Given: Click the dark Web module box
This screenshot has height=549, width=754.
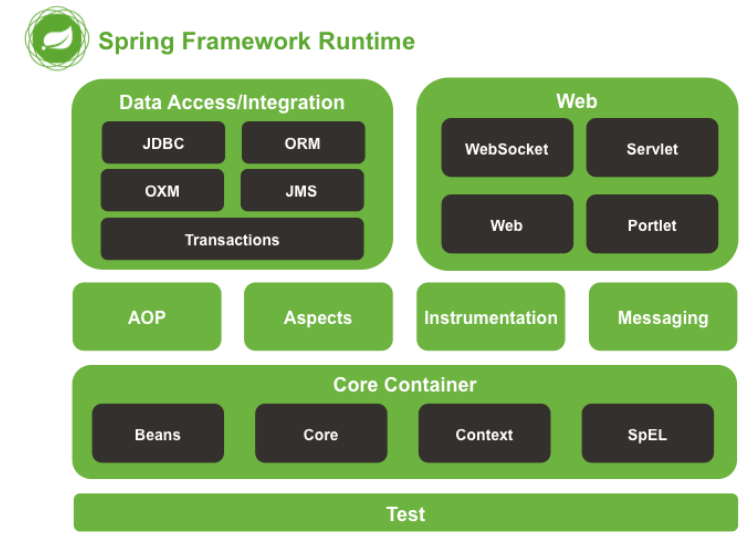Looking at the screenshot, I should (507, 224).
